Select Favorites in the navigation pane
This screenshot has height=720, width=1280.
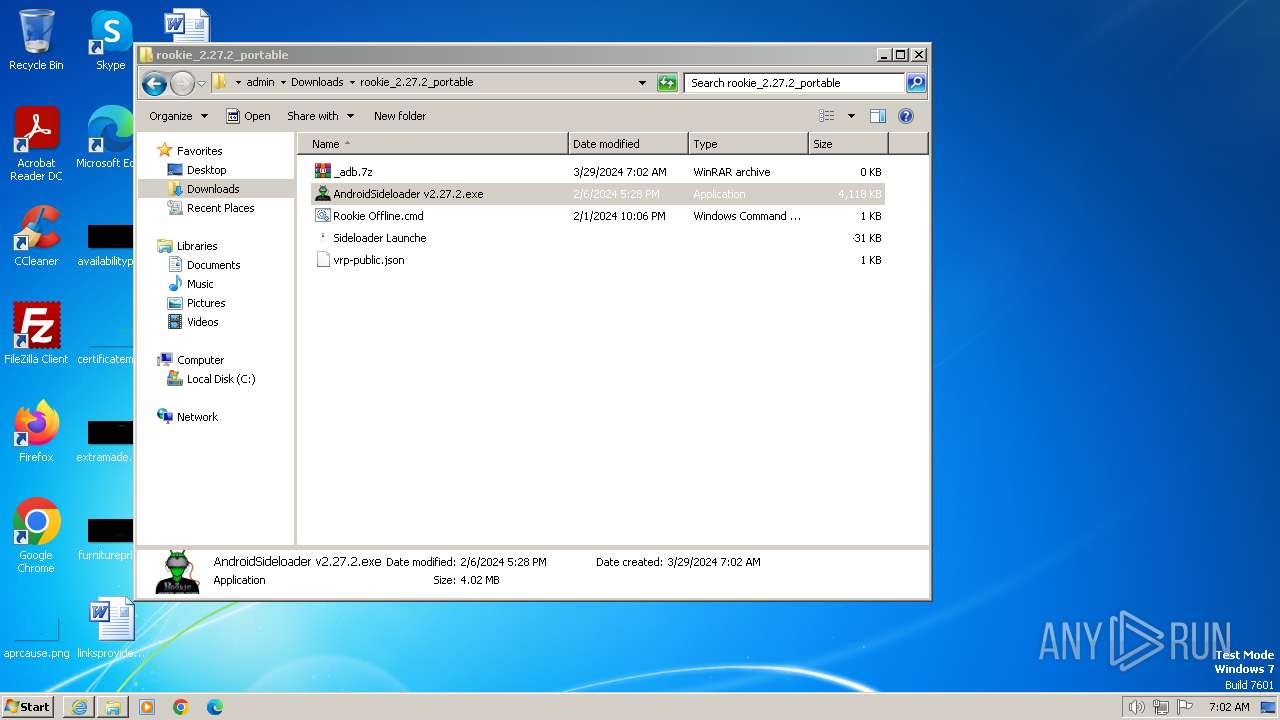pos(199,151)
